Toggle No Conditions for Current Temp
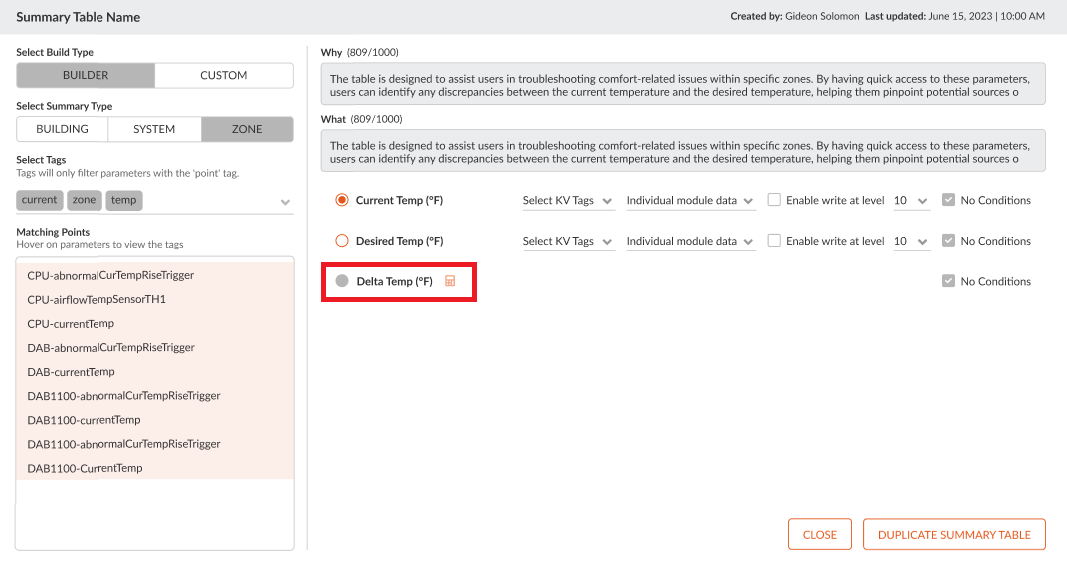 [949, 200]
